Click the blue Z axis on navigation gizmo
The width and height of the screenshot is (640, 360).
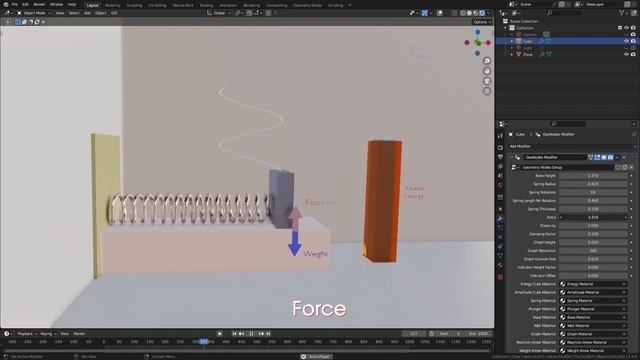click(478, 32)
